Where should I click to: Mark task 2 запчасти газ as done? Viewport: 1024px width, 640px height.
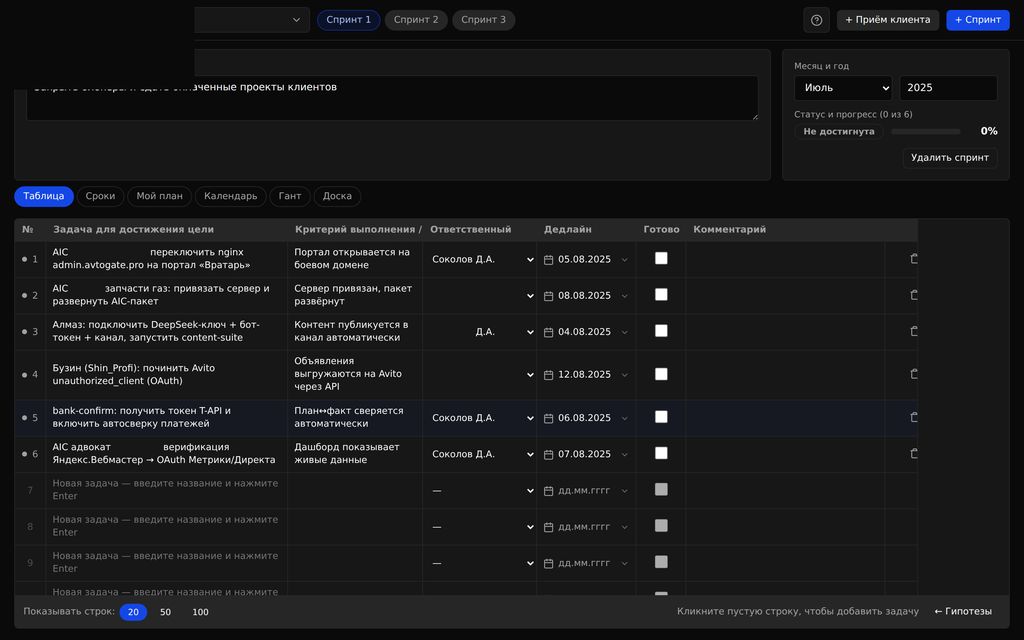661,295
